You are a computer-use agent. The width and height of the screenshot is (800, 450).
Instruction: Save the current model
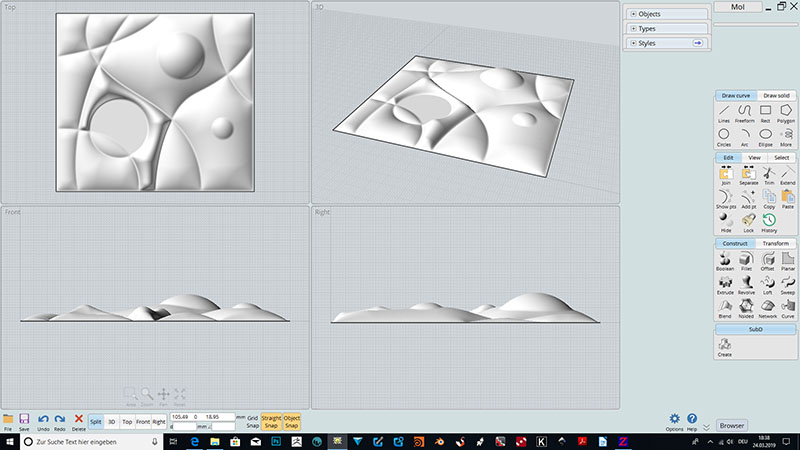point(24,422)
